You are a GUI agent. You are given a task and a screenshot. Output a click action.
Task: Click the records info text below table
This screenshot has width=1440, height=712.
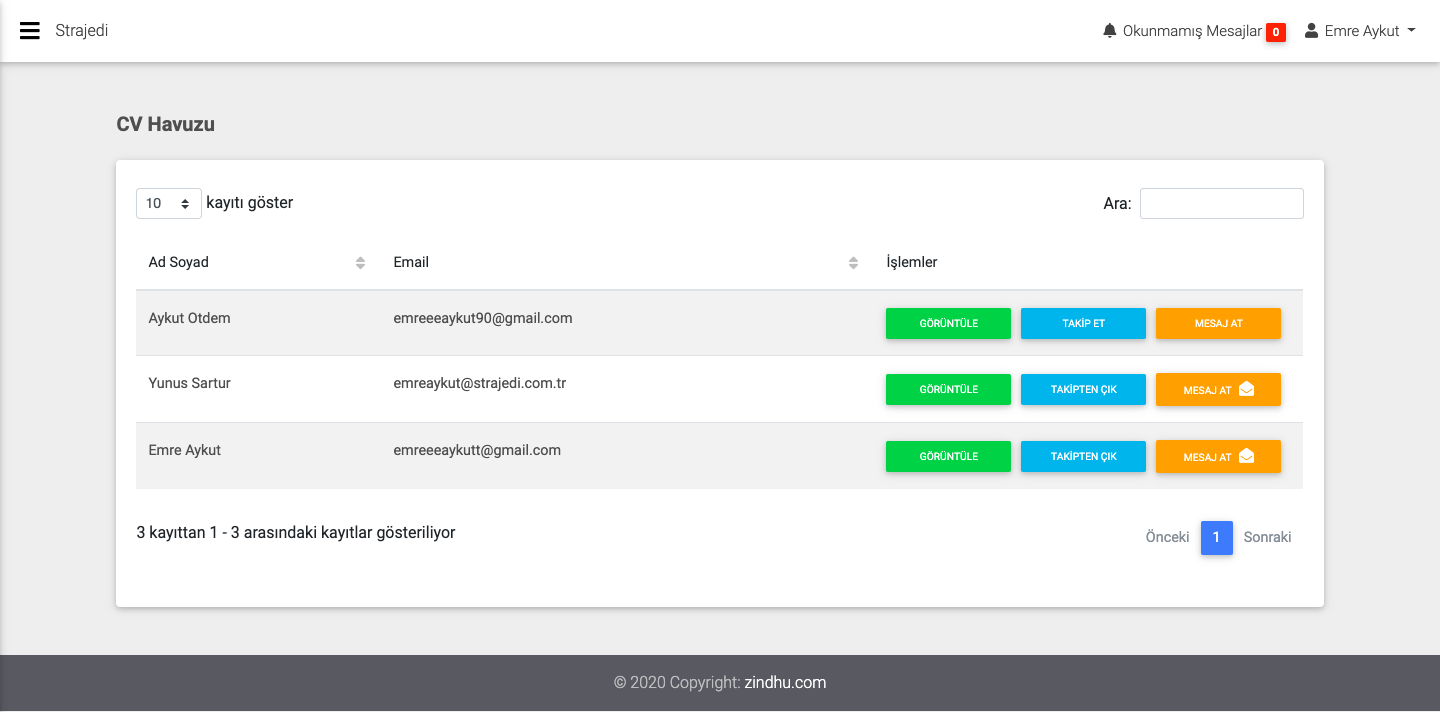pyautogui.click(x=296, y=533)
